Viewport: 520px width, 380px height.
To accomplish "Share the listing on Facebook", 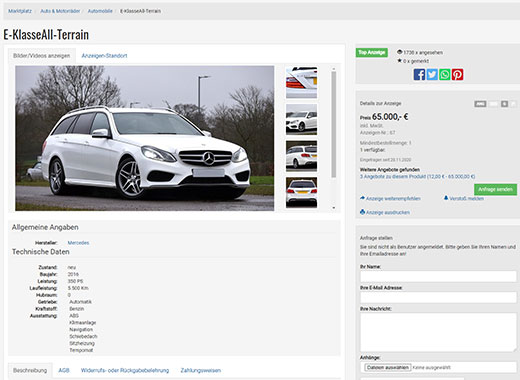I will pyautogui.click(x=419, y=74).
